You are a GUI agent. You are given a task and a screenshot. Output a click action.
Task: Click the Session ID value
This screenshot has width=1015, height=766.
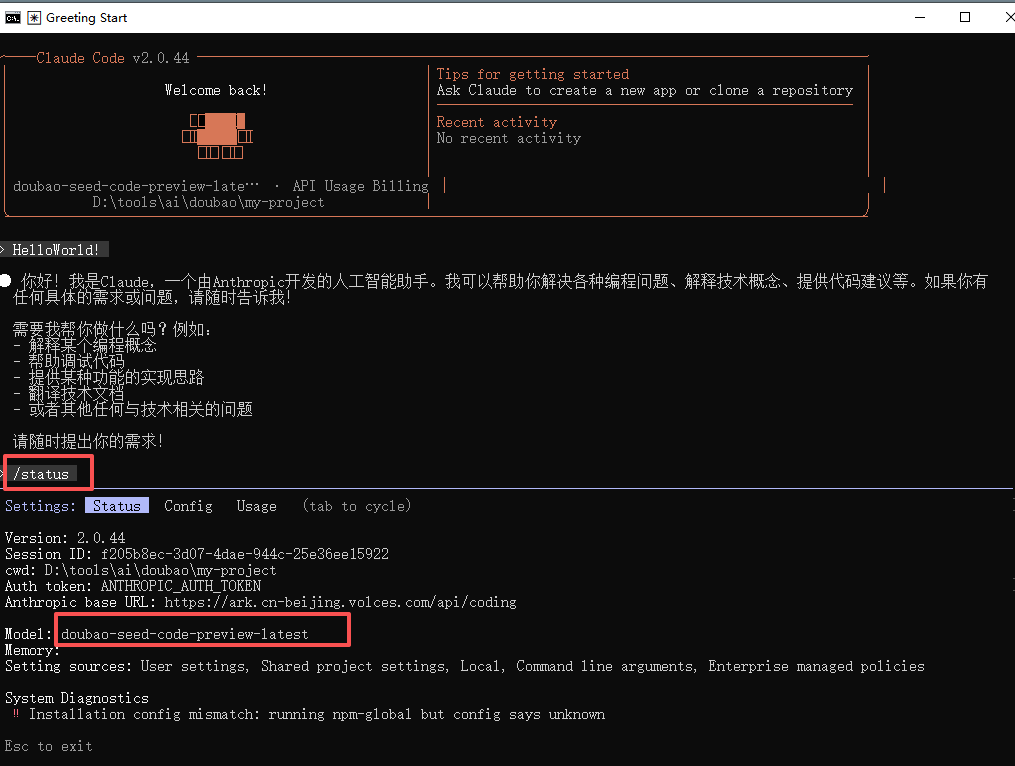point(245,554)
